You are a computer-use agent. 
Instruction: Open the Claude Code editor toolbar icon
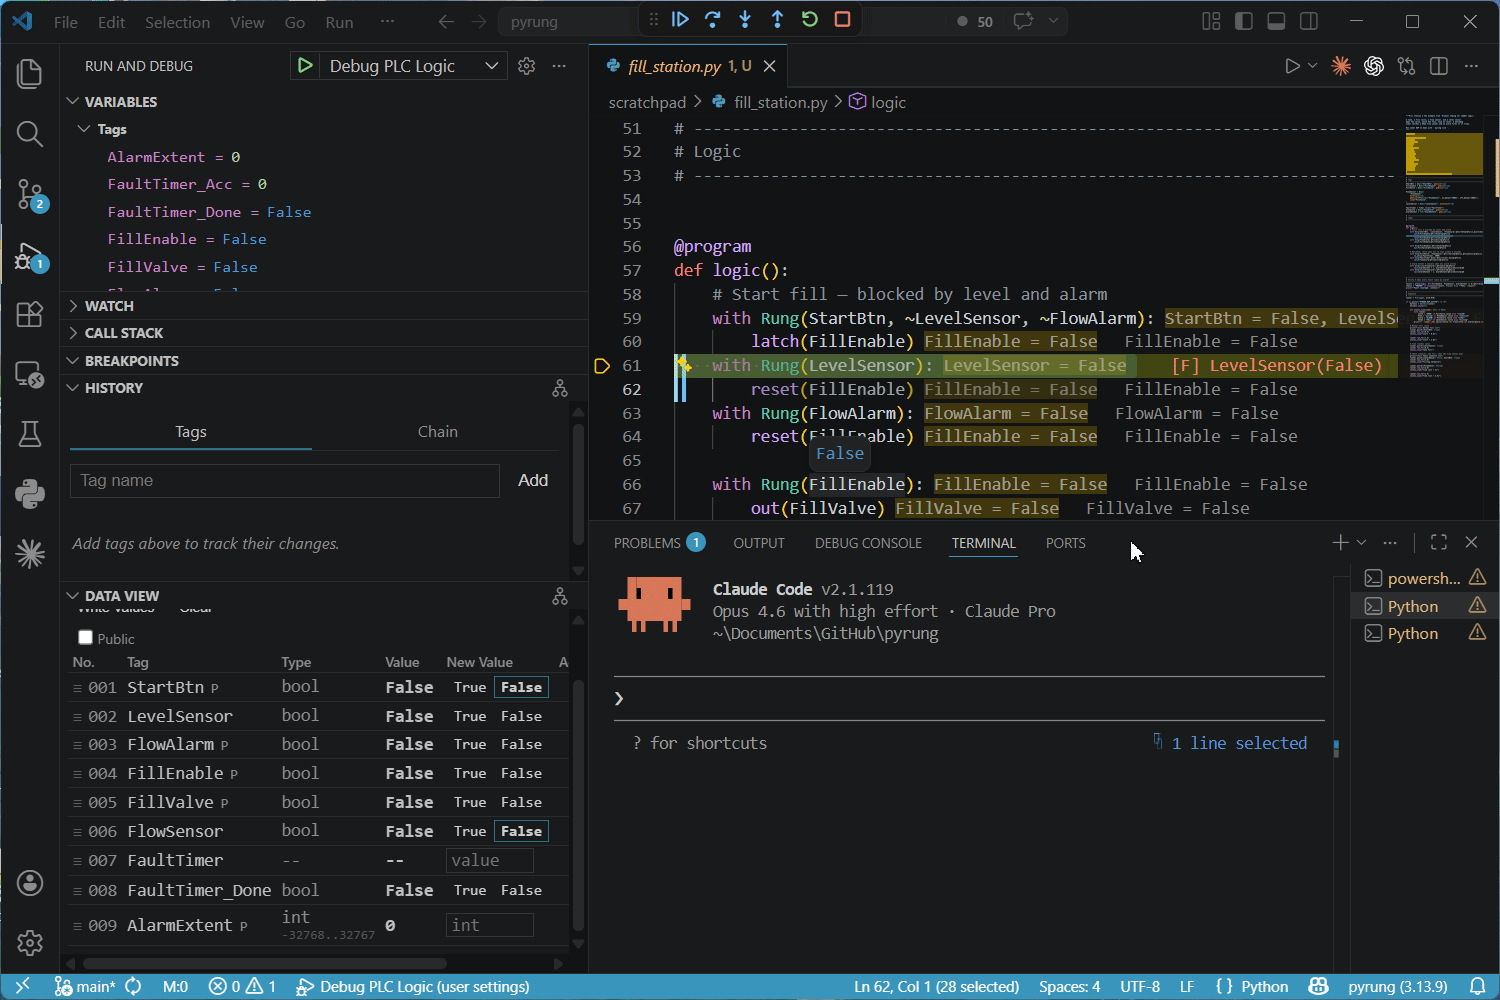point(1341,66)
